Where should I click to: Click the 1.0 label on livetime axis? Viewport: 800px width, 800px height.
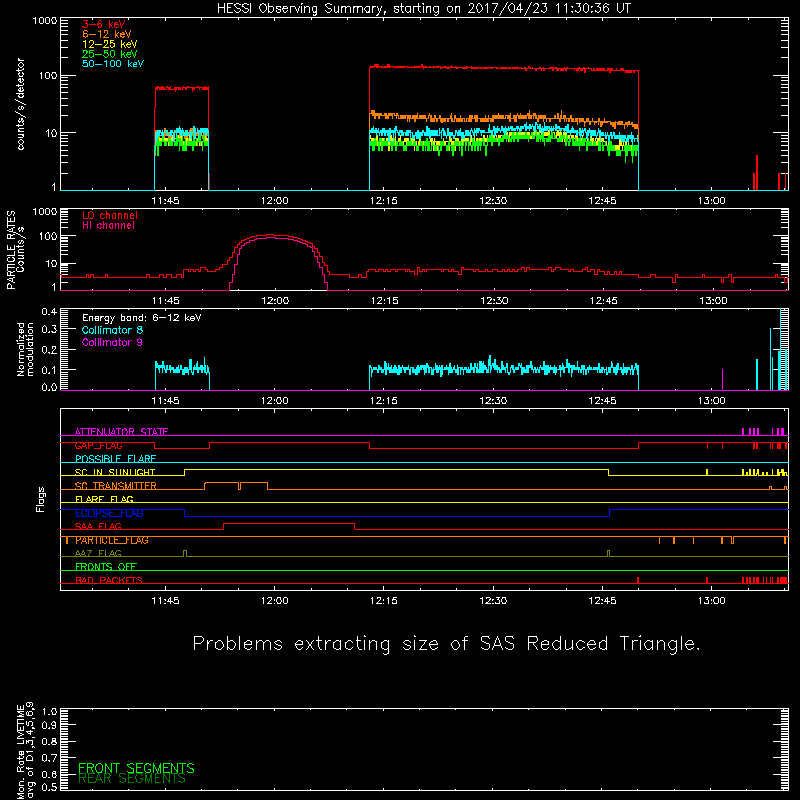[x=49, y=711]
